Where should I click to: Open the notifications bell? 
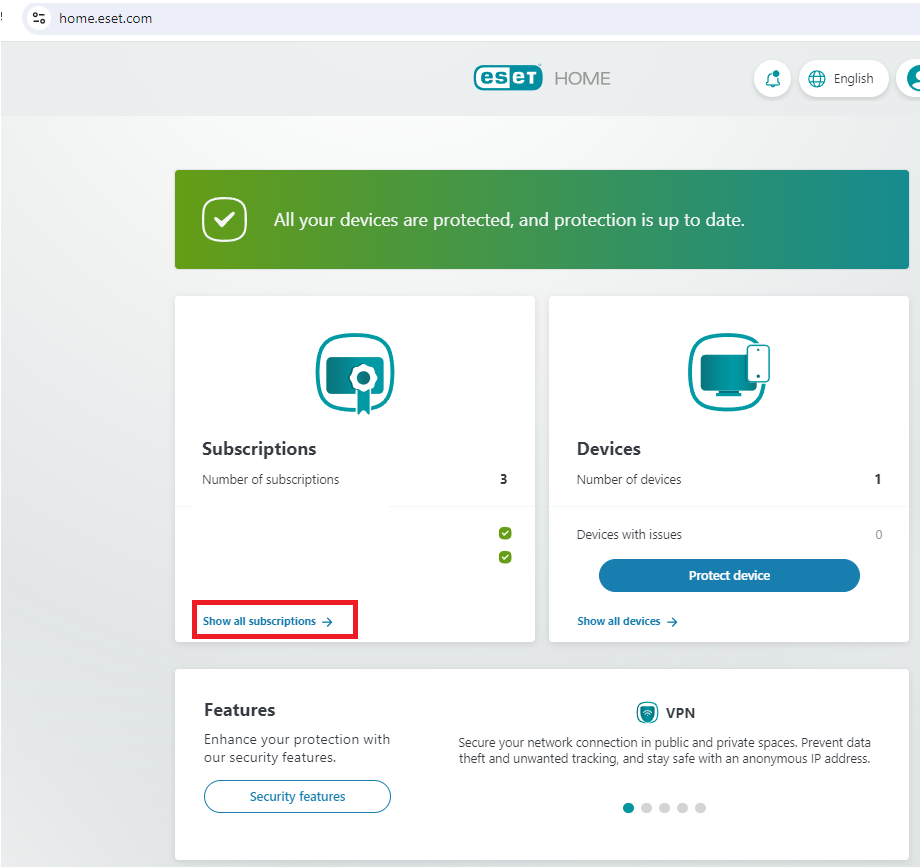773,78
